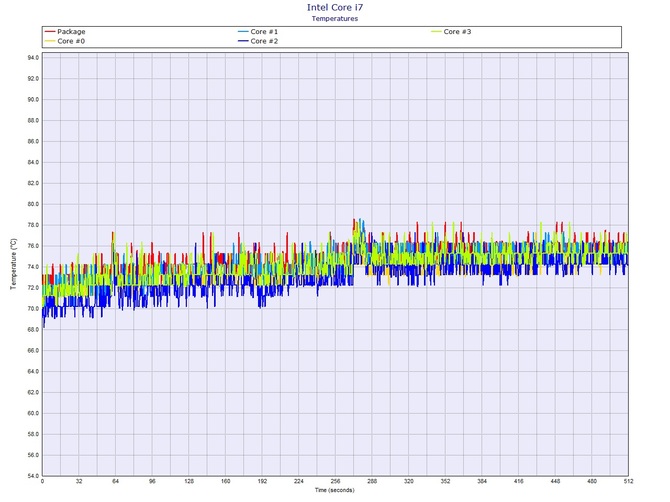Click the red Package legend line swatch
Screen dimensions: 670x502
point(50,32)
